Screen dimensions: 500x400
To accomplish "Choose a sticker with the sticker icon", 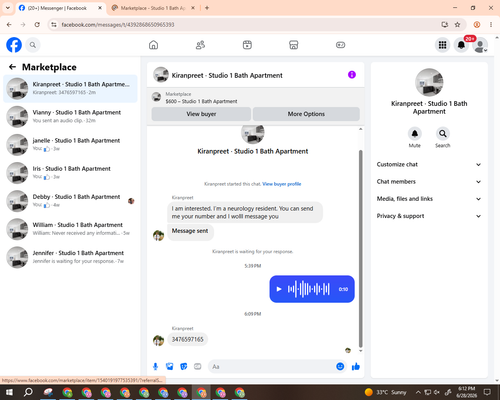I will point(184,367).
